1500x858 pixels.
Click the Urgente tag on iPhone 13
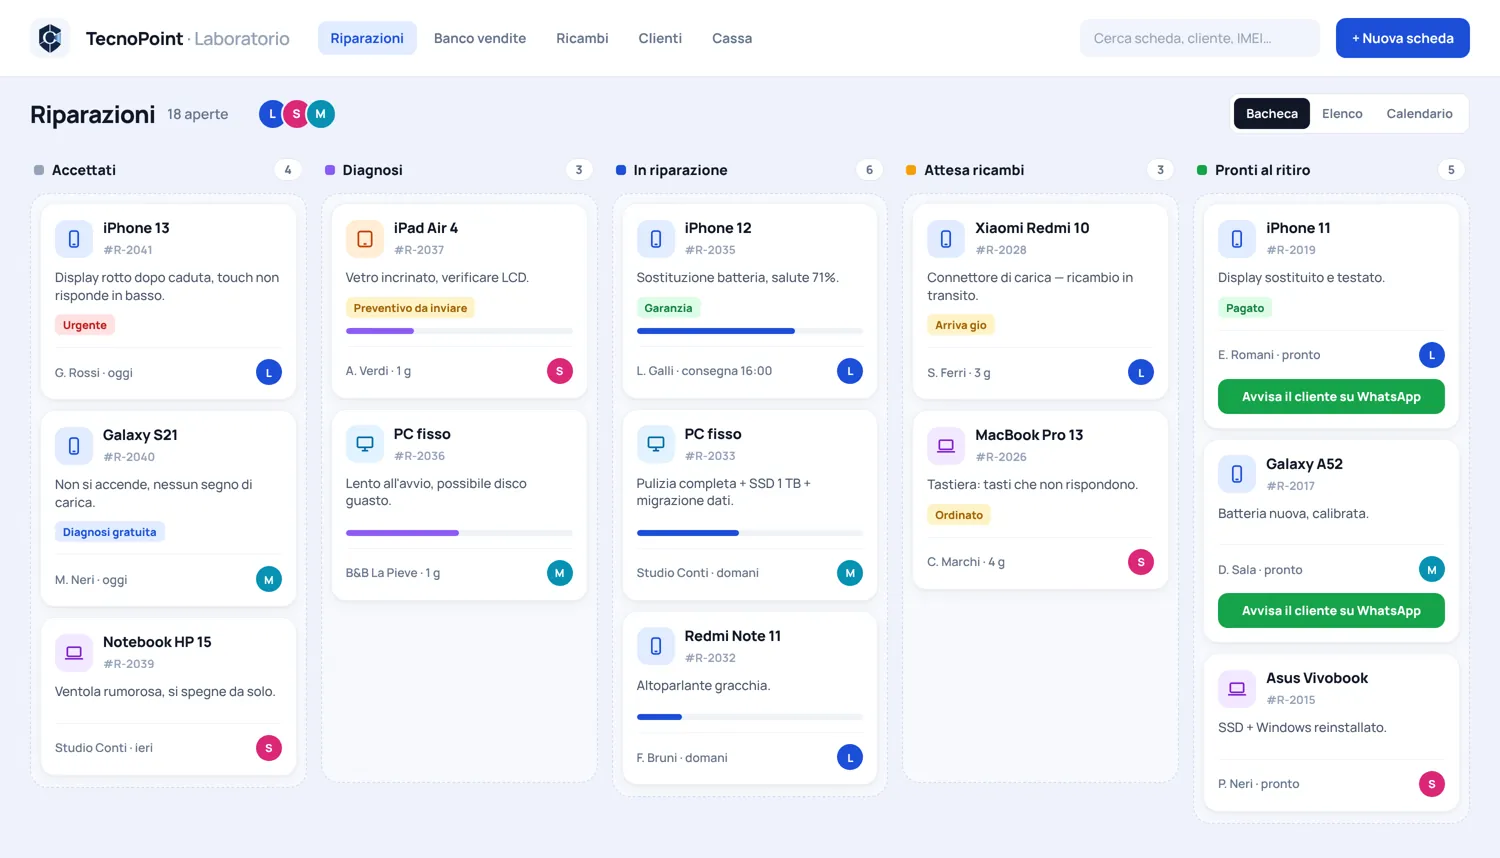[x=85, y=325]
